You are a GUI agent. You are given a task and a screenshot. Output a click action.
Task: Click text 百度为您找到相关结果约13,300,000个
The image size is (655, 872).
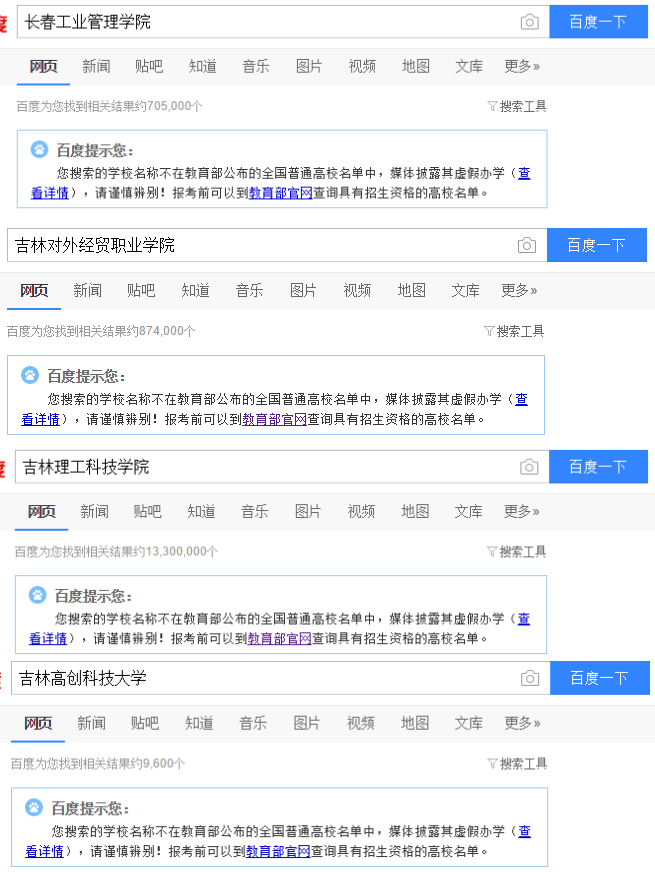coord(116,552)
